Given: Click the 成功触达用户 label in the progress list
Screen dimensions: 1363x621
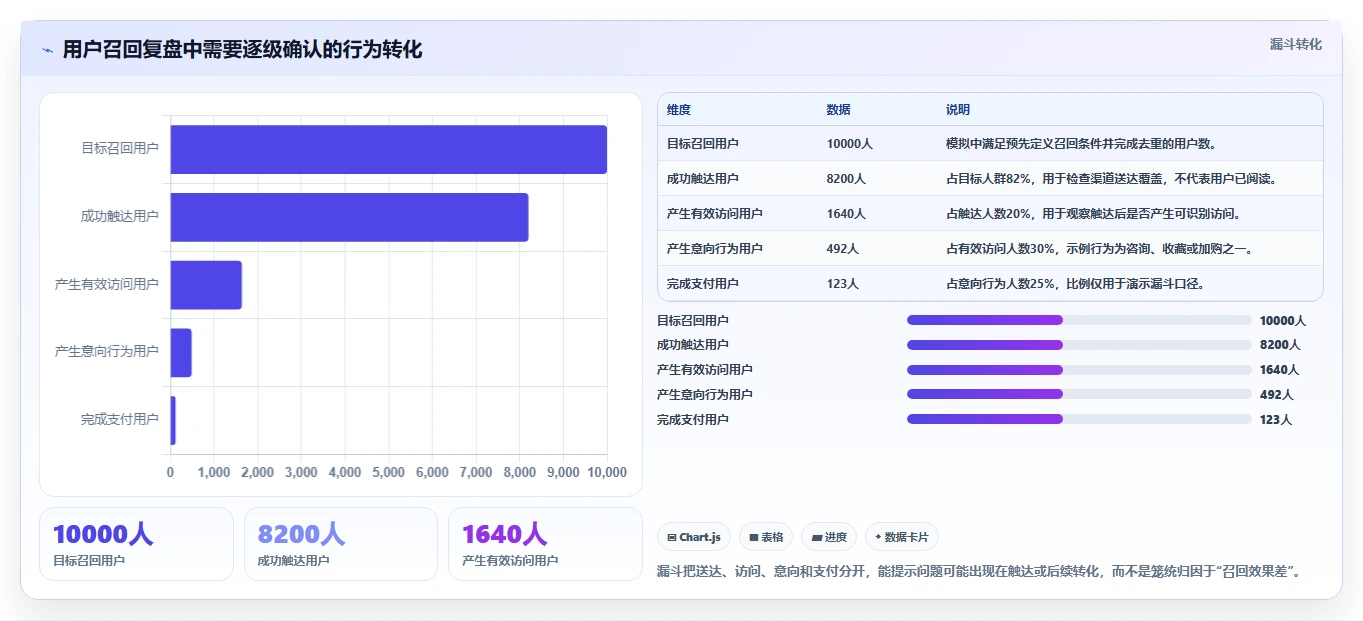Looking at the screenshot, I should [693, 345].
